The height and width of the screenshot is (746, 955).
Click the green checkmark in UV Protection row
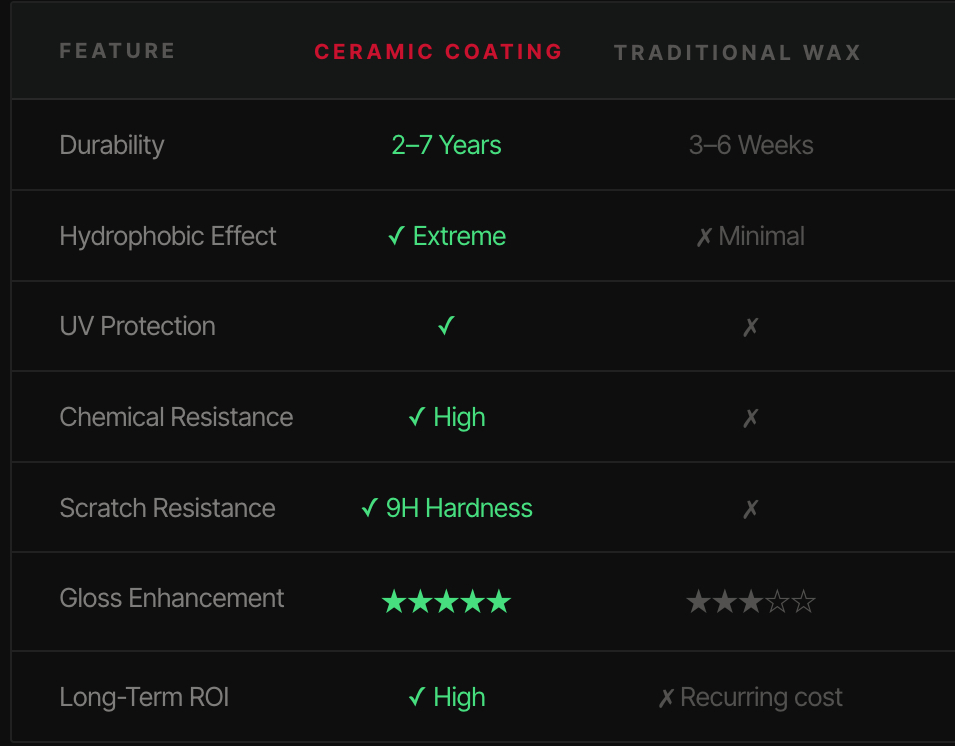[x=446, y=326]
